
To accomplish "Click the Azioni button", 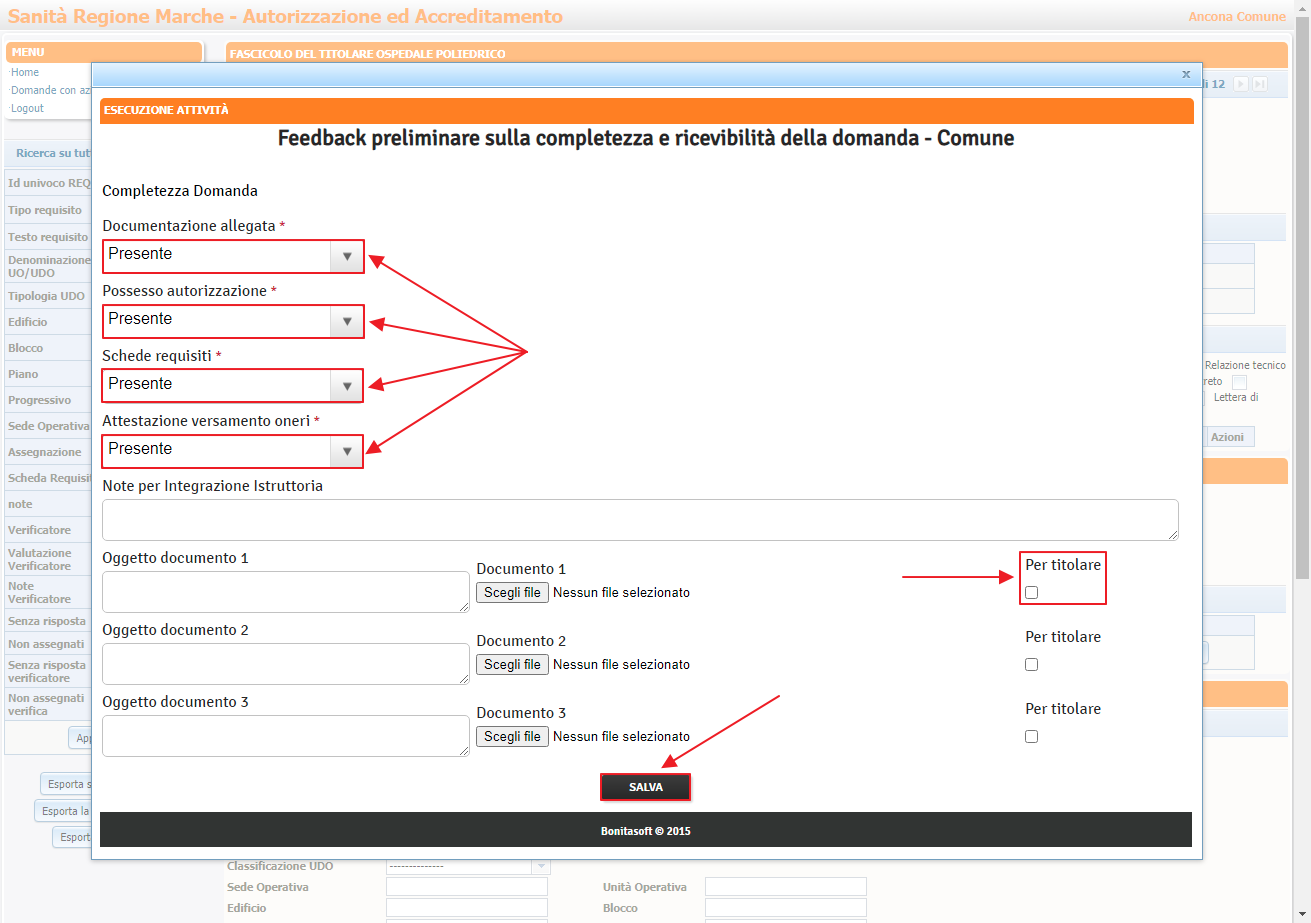I will pos(1229,436).
